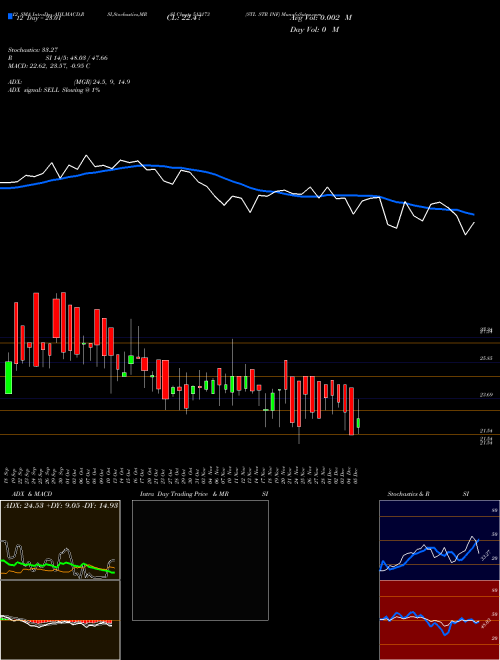The image size is (500, 660).
Task: Click the first tall green candlestick
Action: click(x=8, y=377)
